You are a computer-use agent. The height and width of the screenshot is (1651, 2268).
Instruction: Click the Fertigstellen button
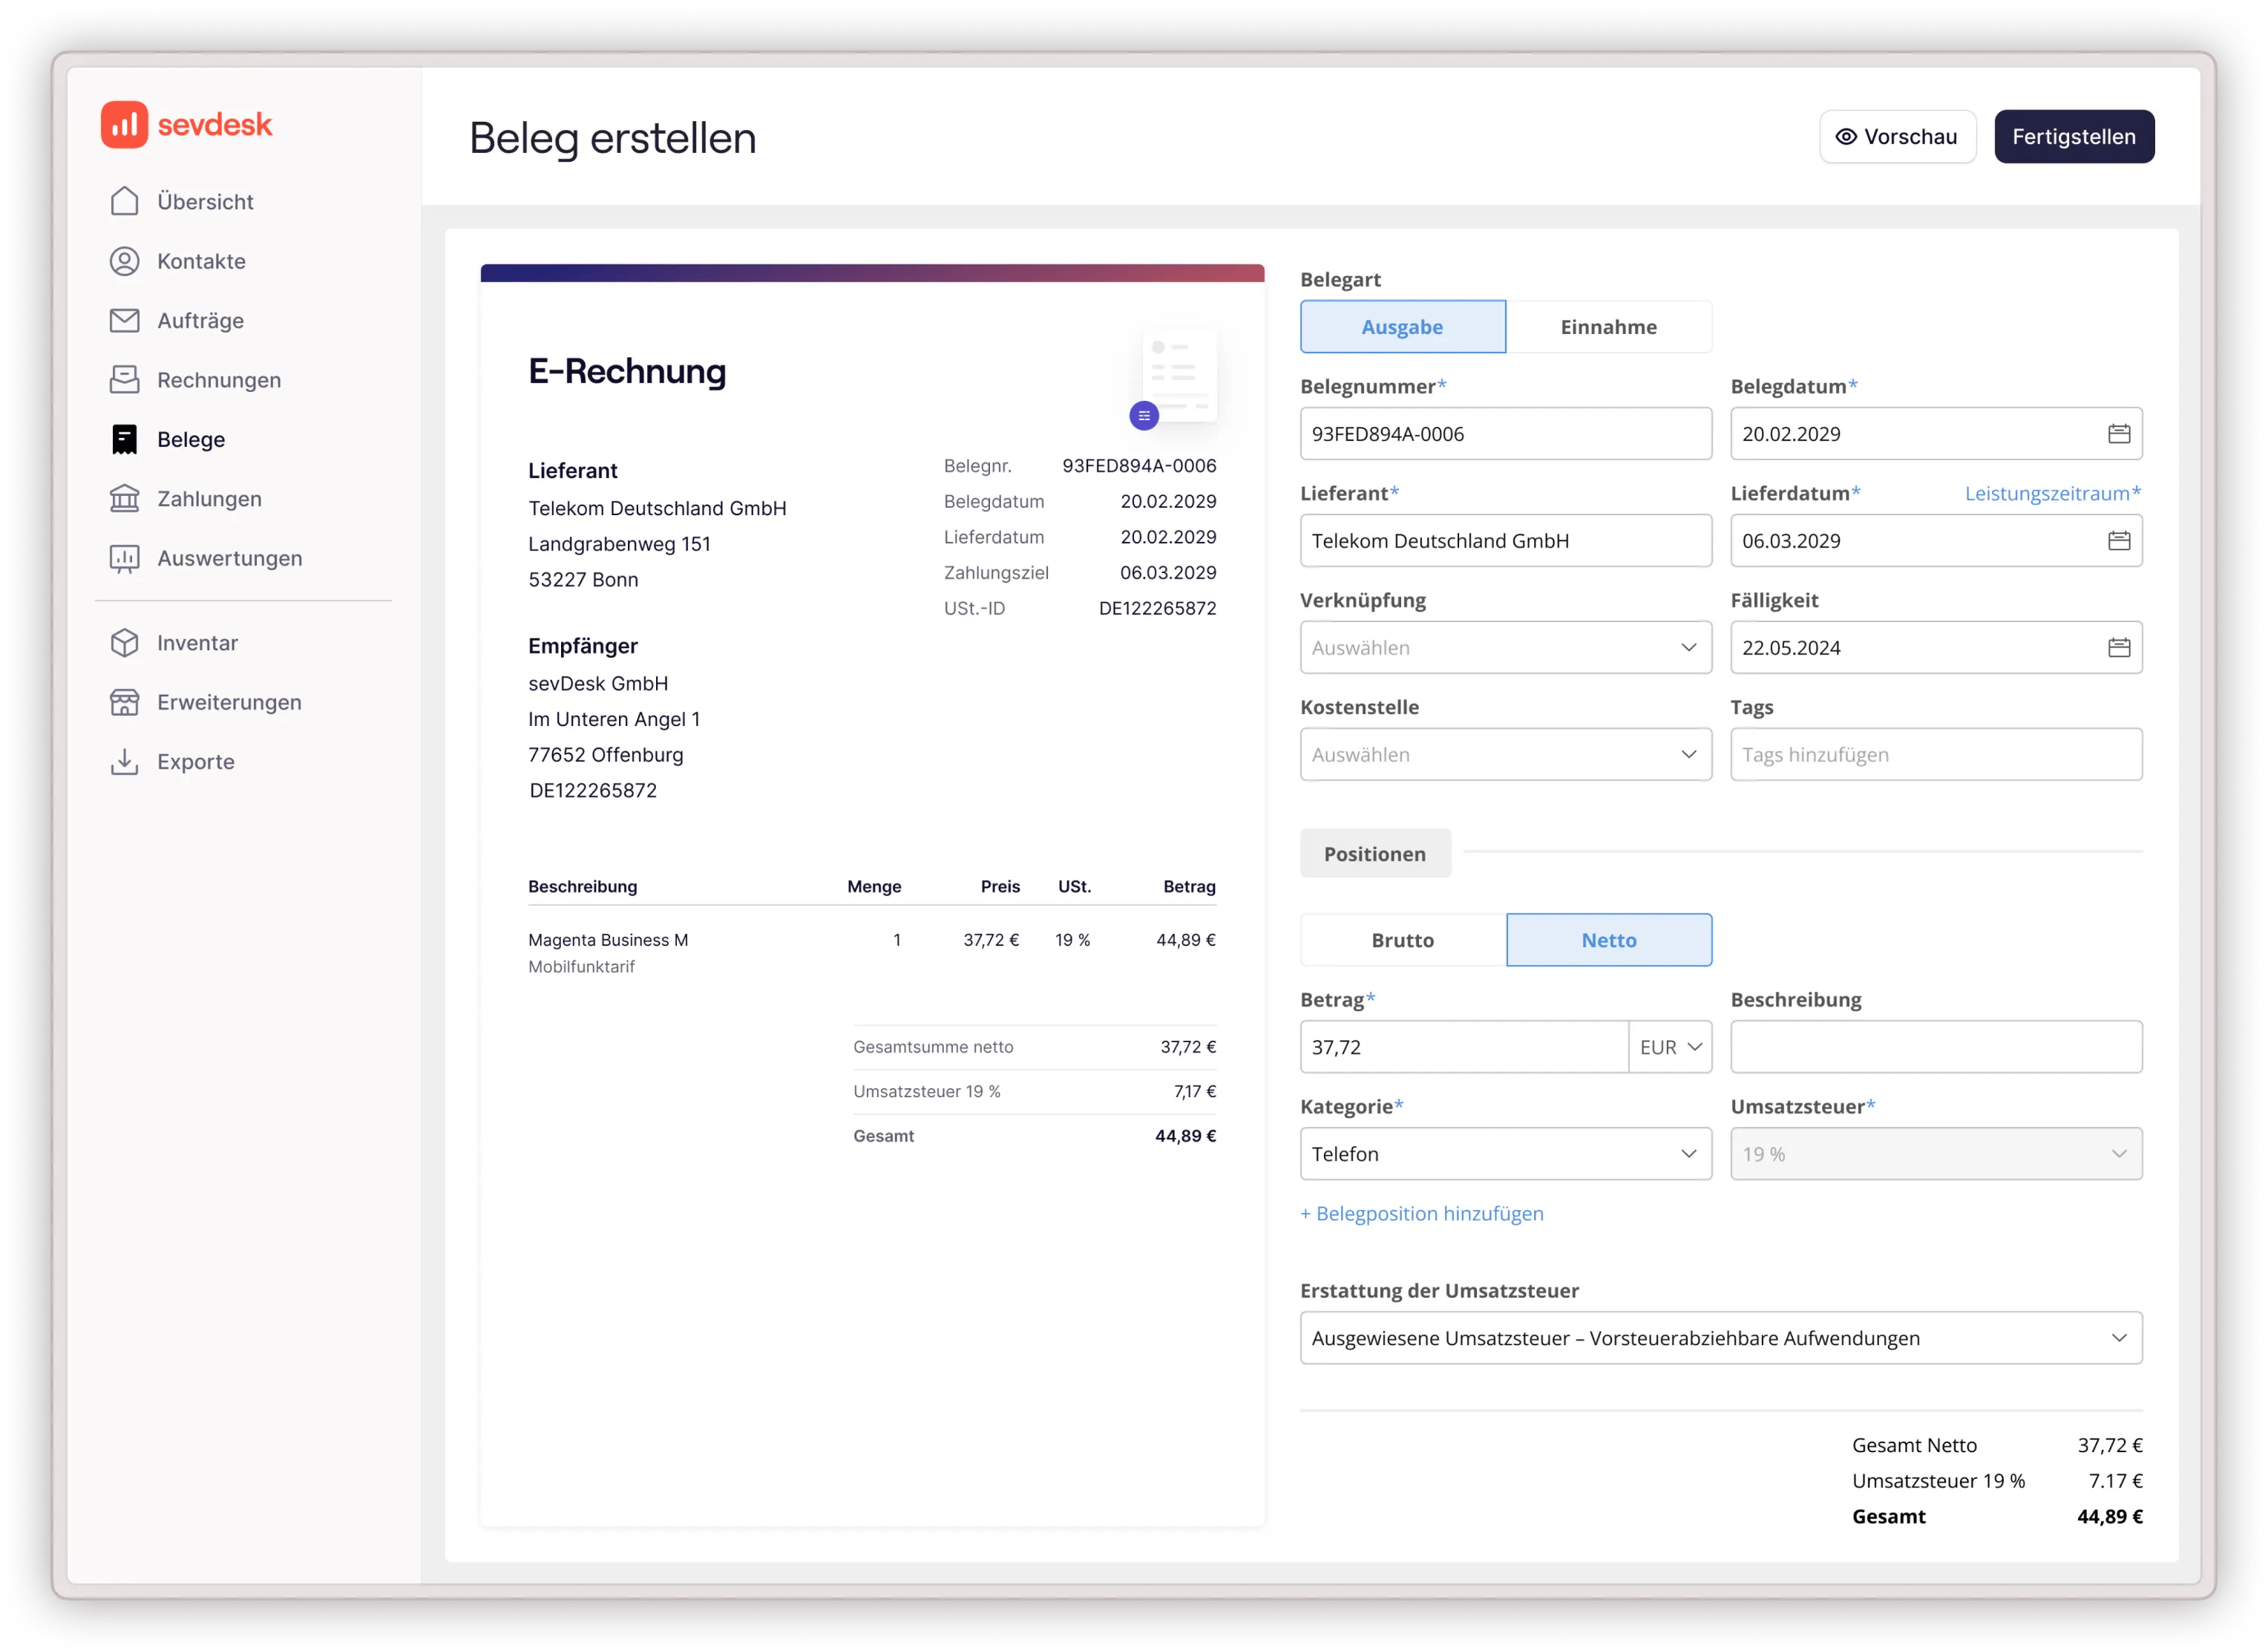[x=2074, y=136]
